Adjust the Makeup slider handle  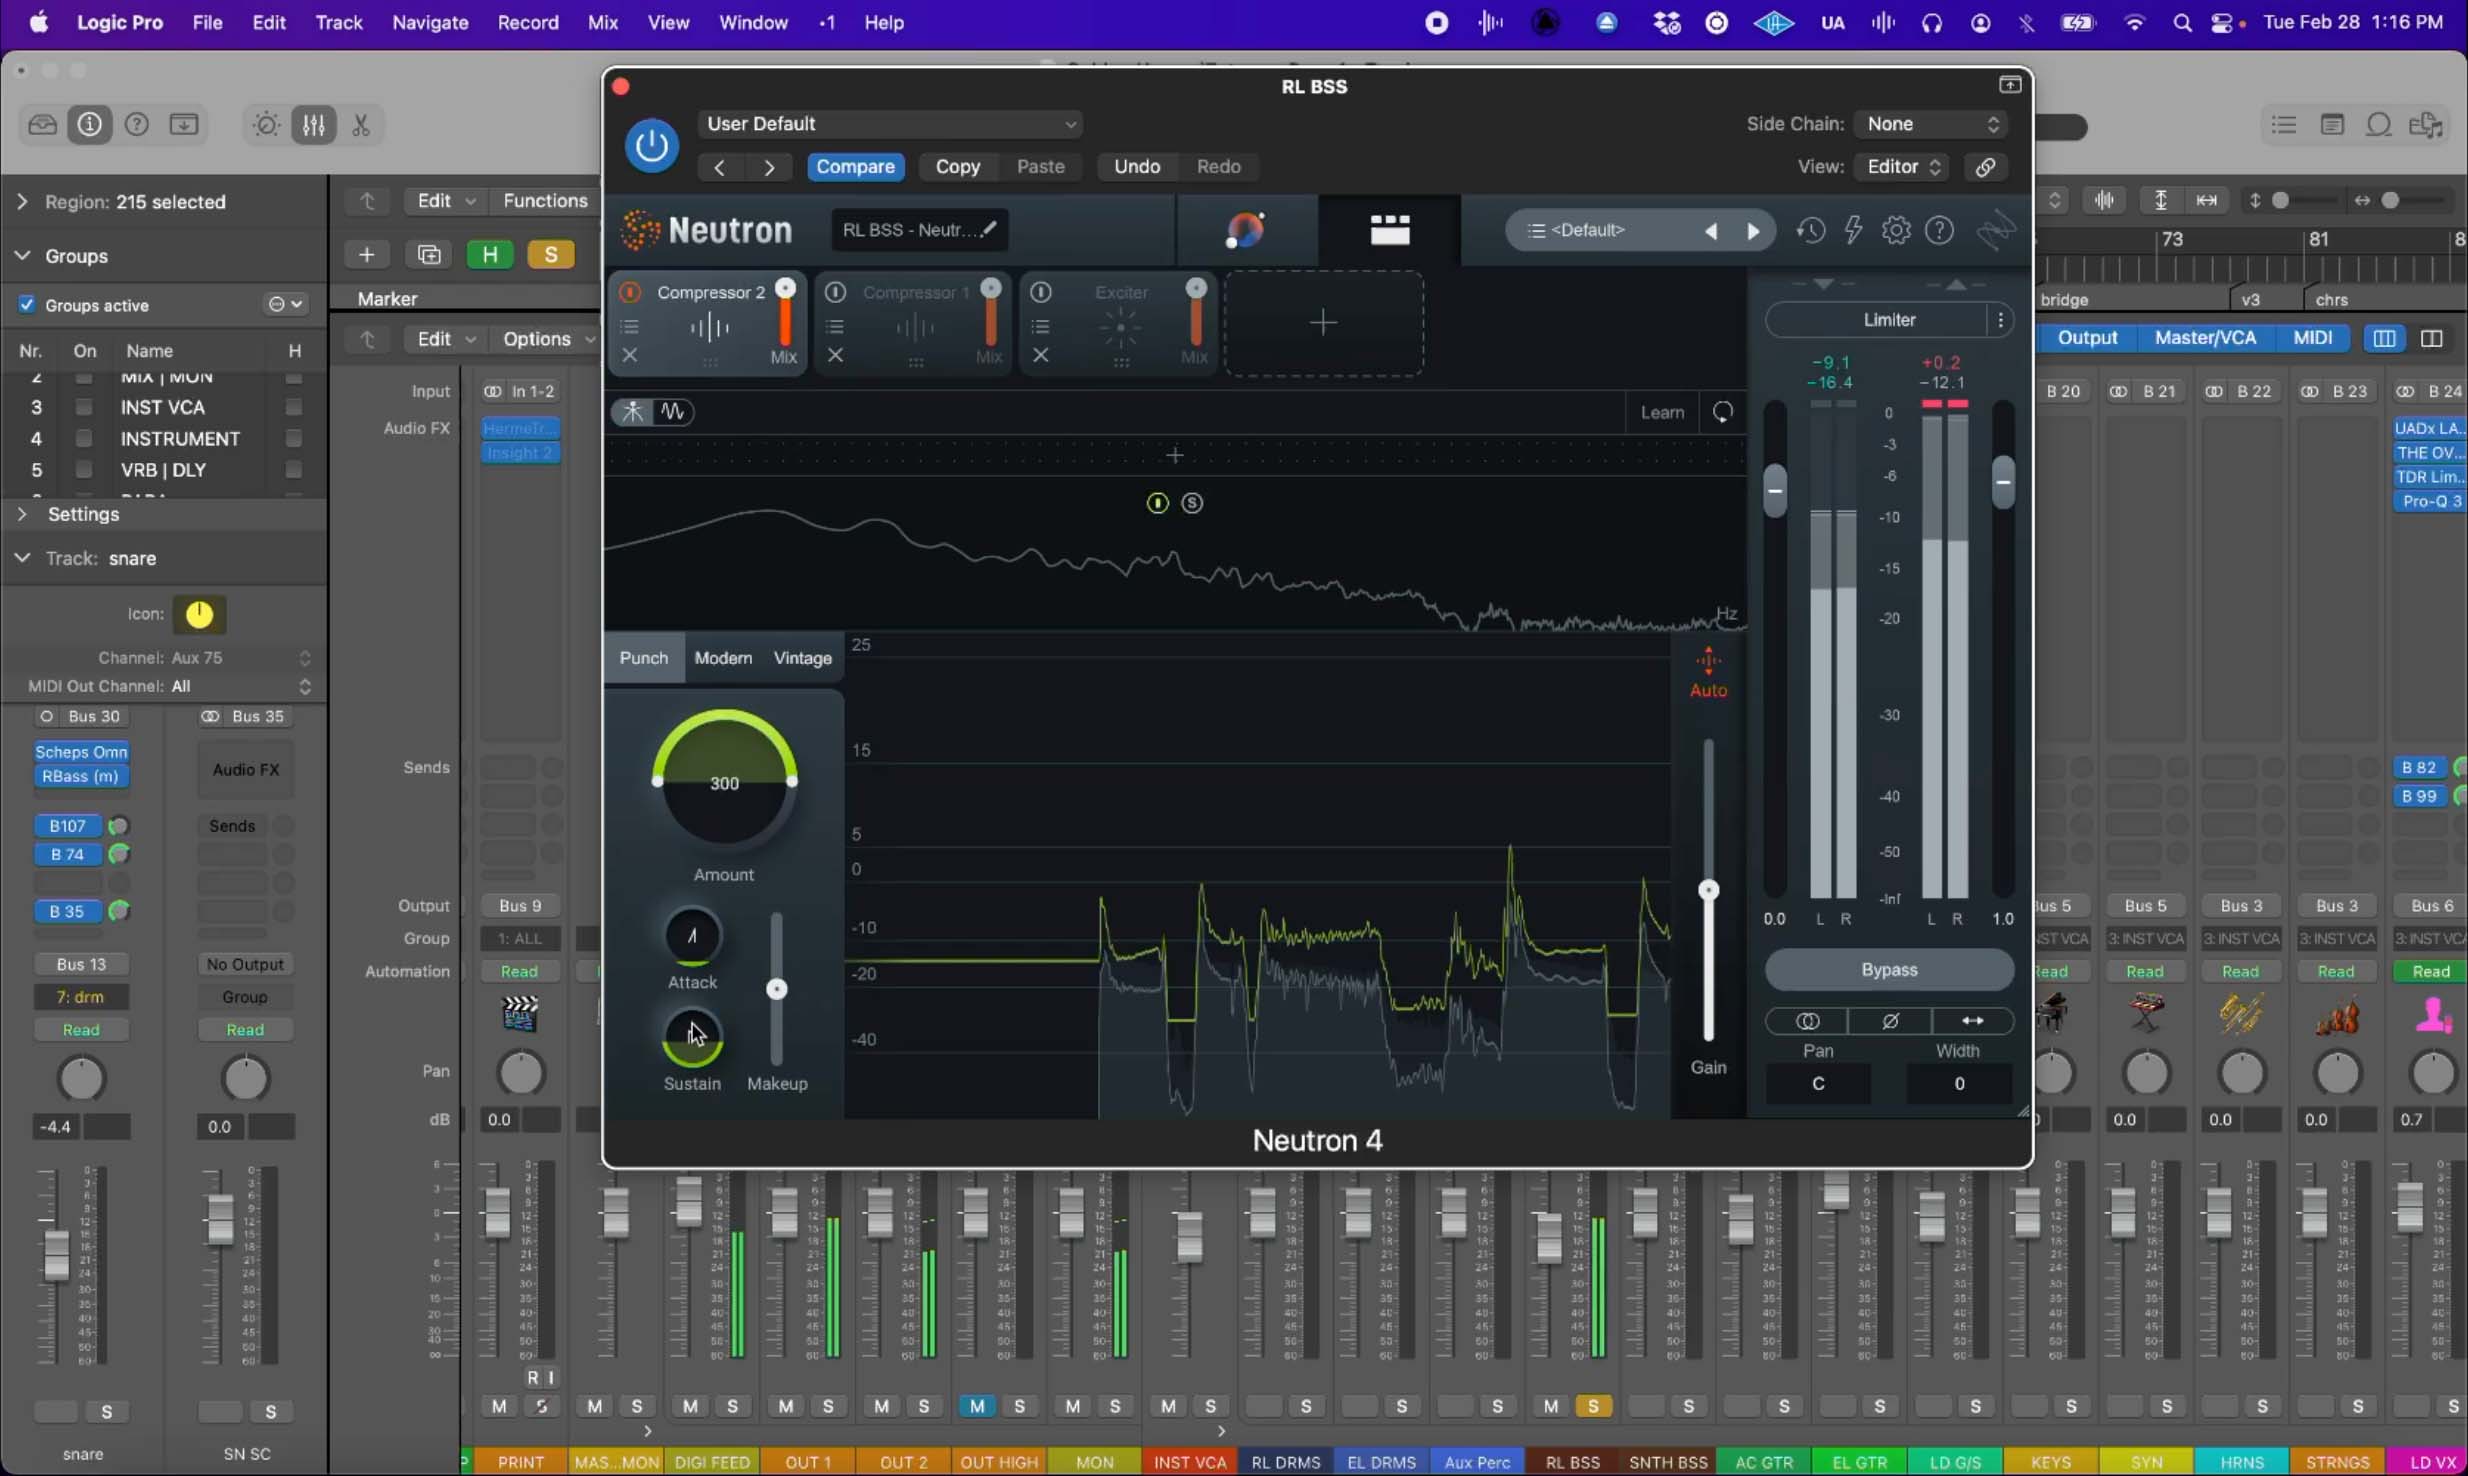(777, 990)
